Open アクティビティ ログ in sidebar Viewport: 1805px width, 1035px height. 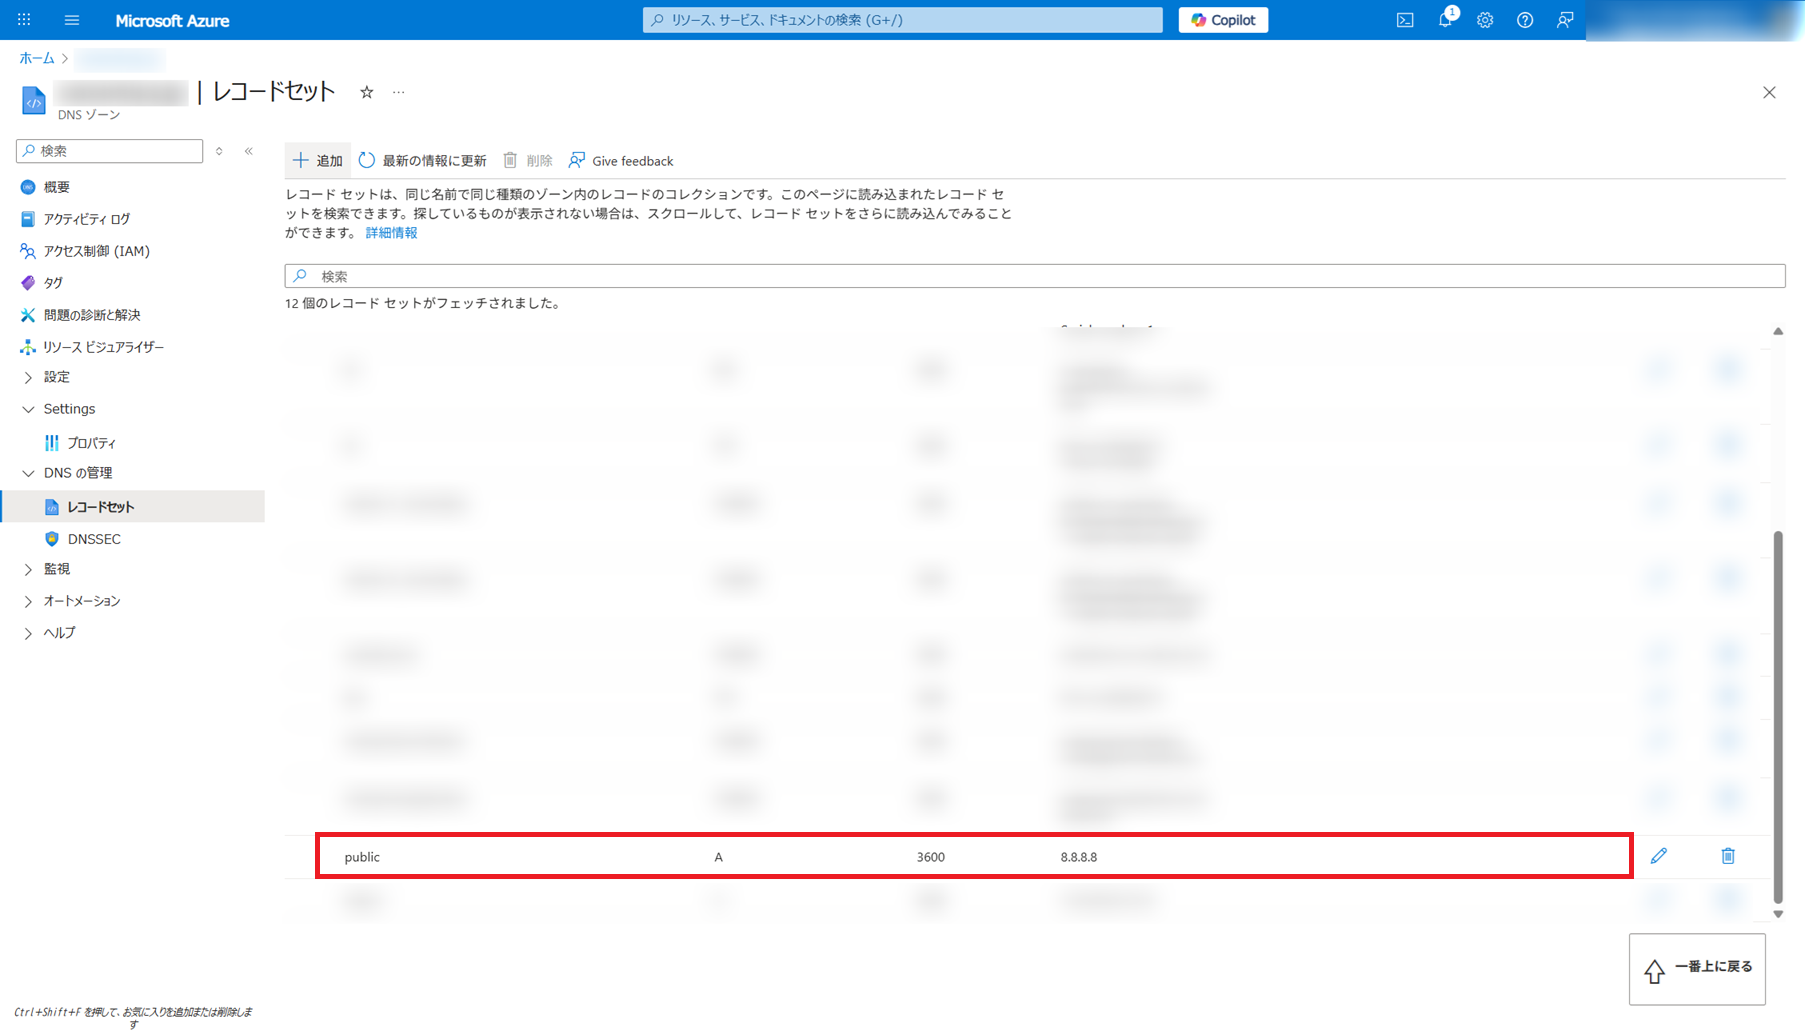pyautogui.click(x=86, y=219)
